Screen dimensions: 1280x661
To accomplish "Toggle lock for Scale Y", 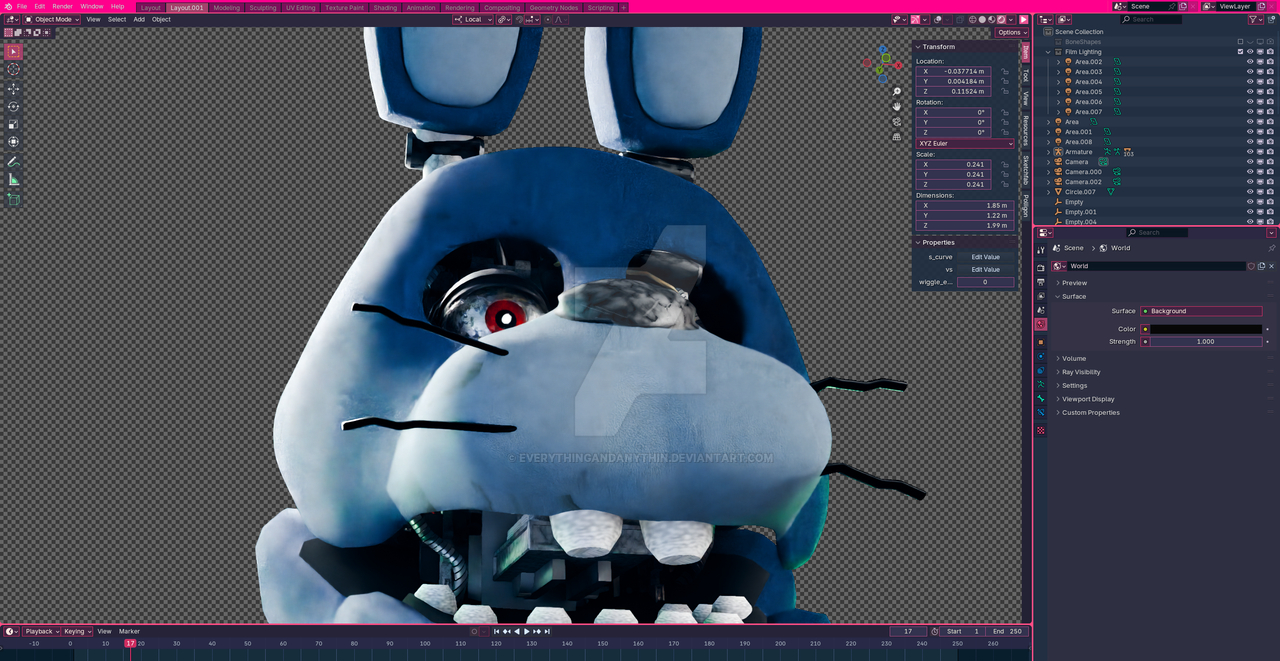I will (1005, 174).
